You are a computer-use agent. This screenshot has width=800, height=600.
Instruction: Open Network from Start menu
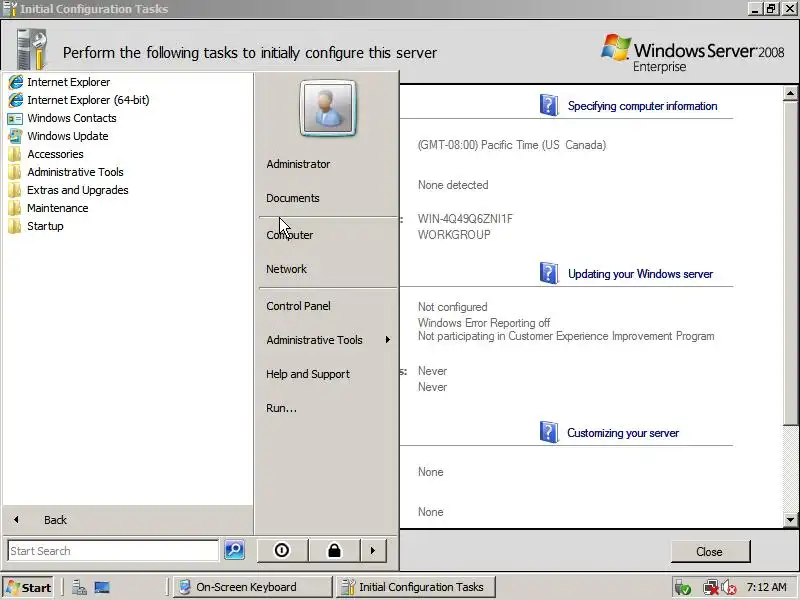[x=286, y=269]
